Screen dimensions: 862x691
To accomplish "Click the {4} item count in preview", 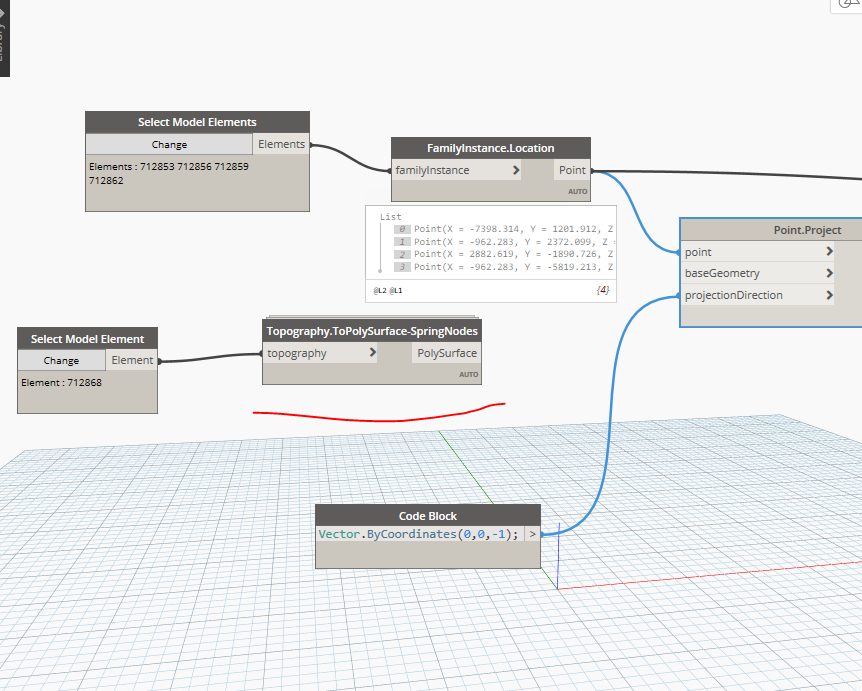I will (x=603, y=290).
